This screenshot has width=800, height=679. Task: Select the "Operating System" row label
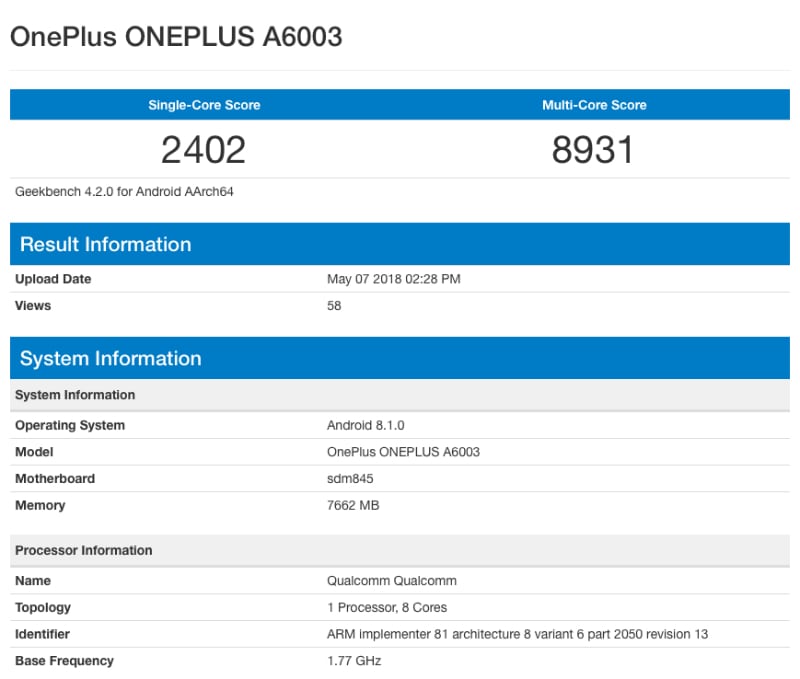[70, 425]
